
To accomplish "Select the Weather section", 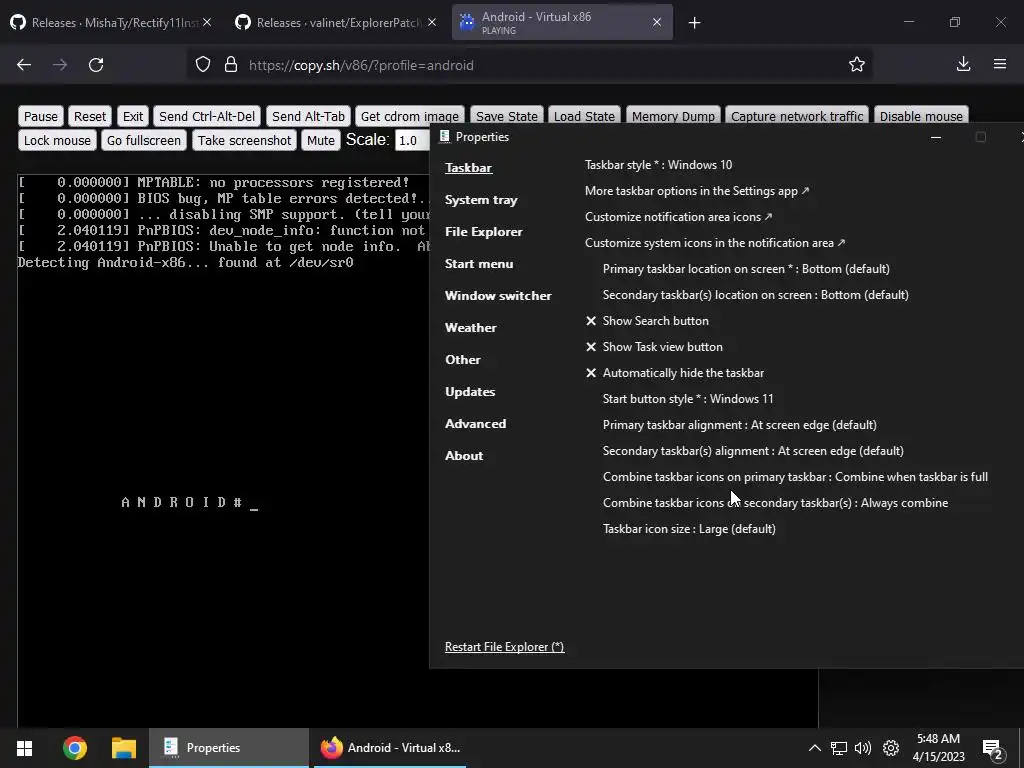I will 470,328.
